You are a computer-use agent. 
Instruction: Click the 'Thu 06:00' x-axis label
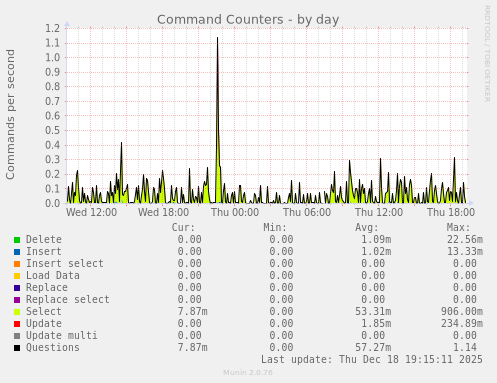pos(307,212)
